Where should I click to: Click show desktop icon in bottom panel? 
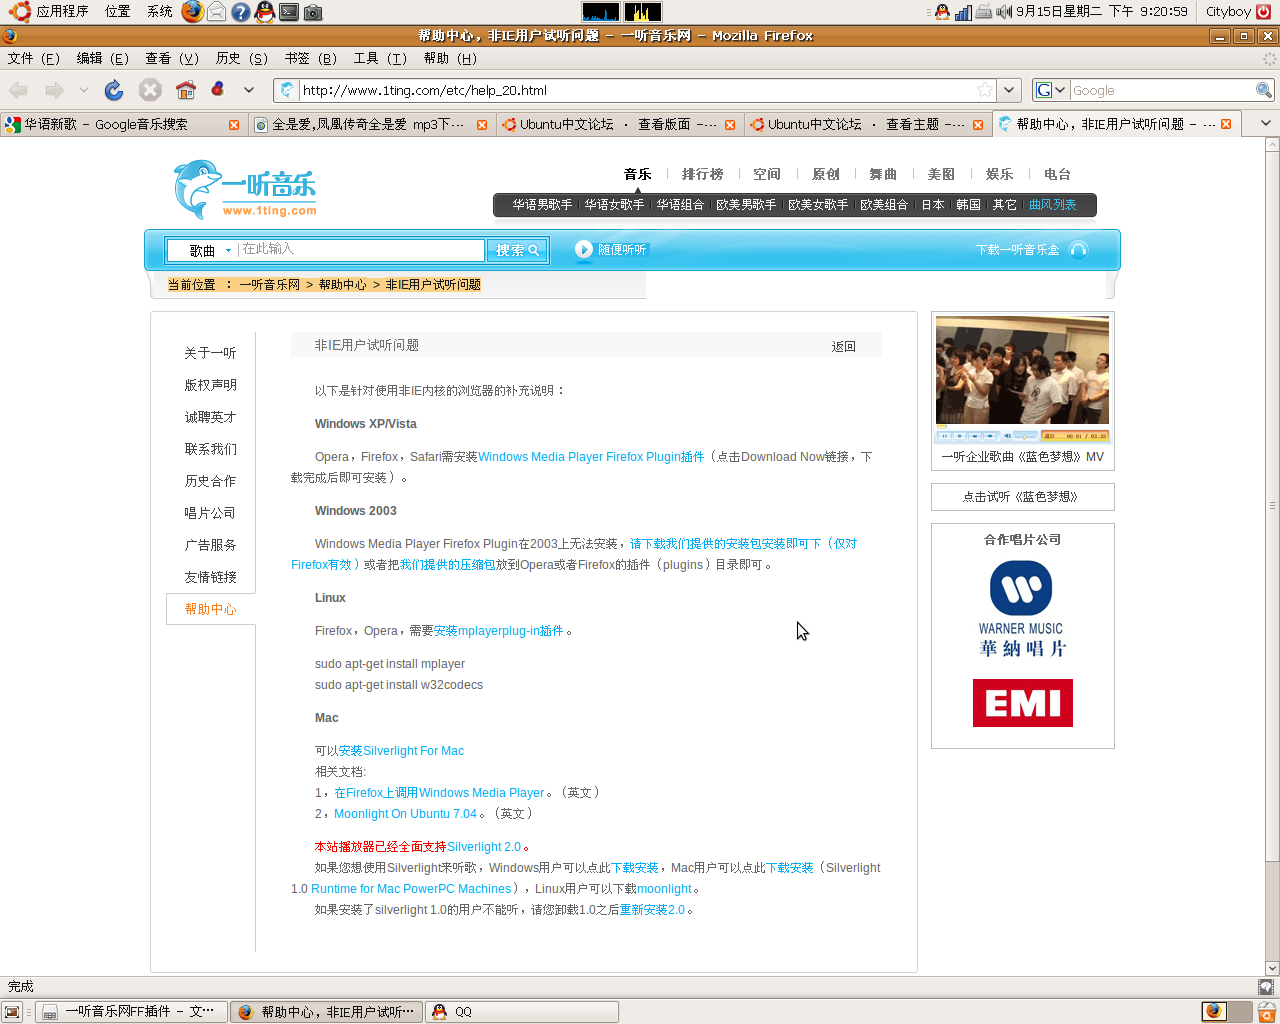click(x=13, y=1012)
